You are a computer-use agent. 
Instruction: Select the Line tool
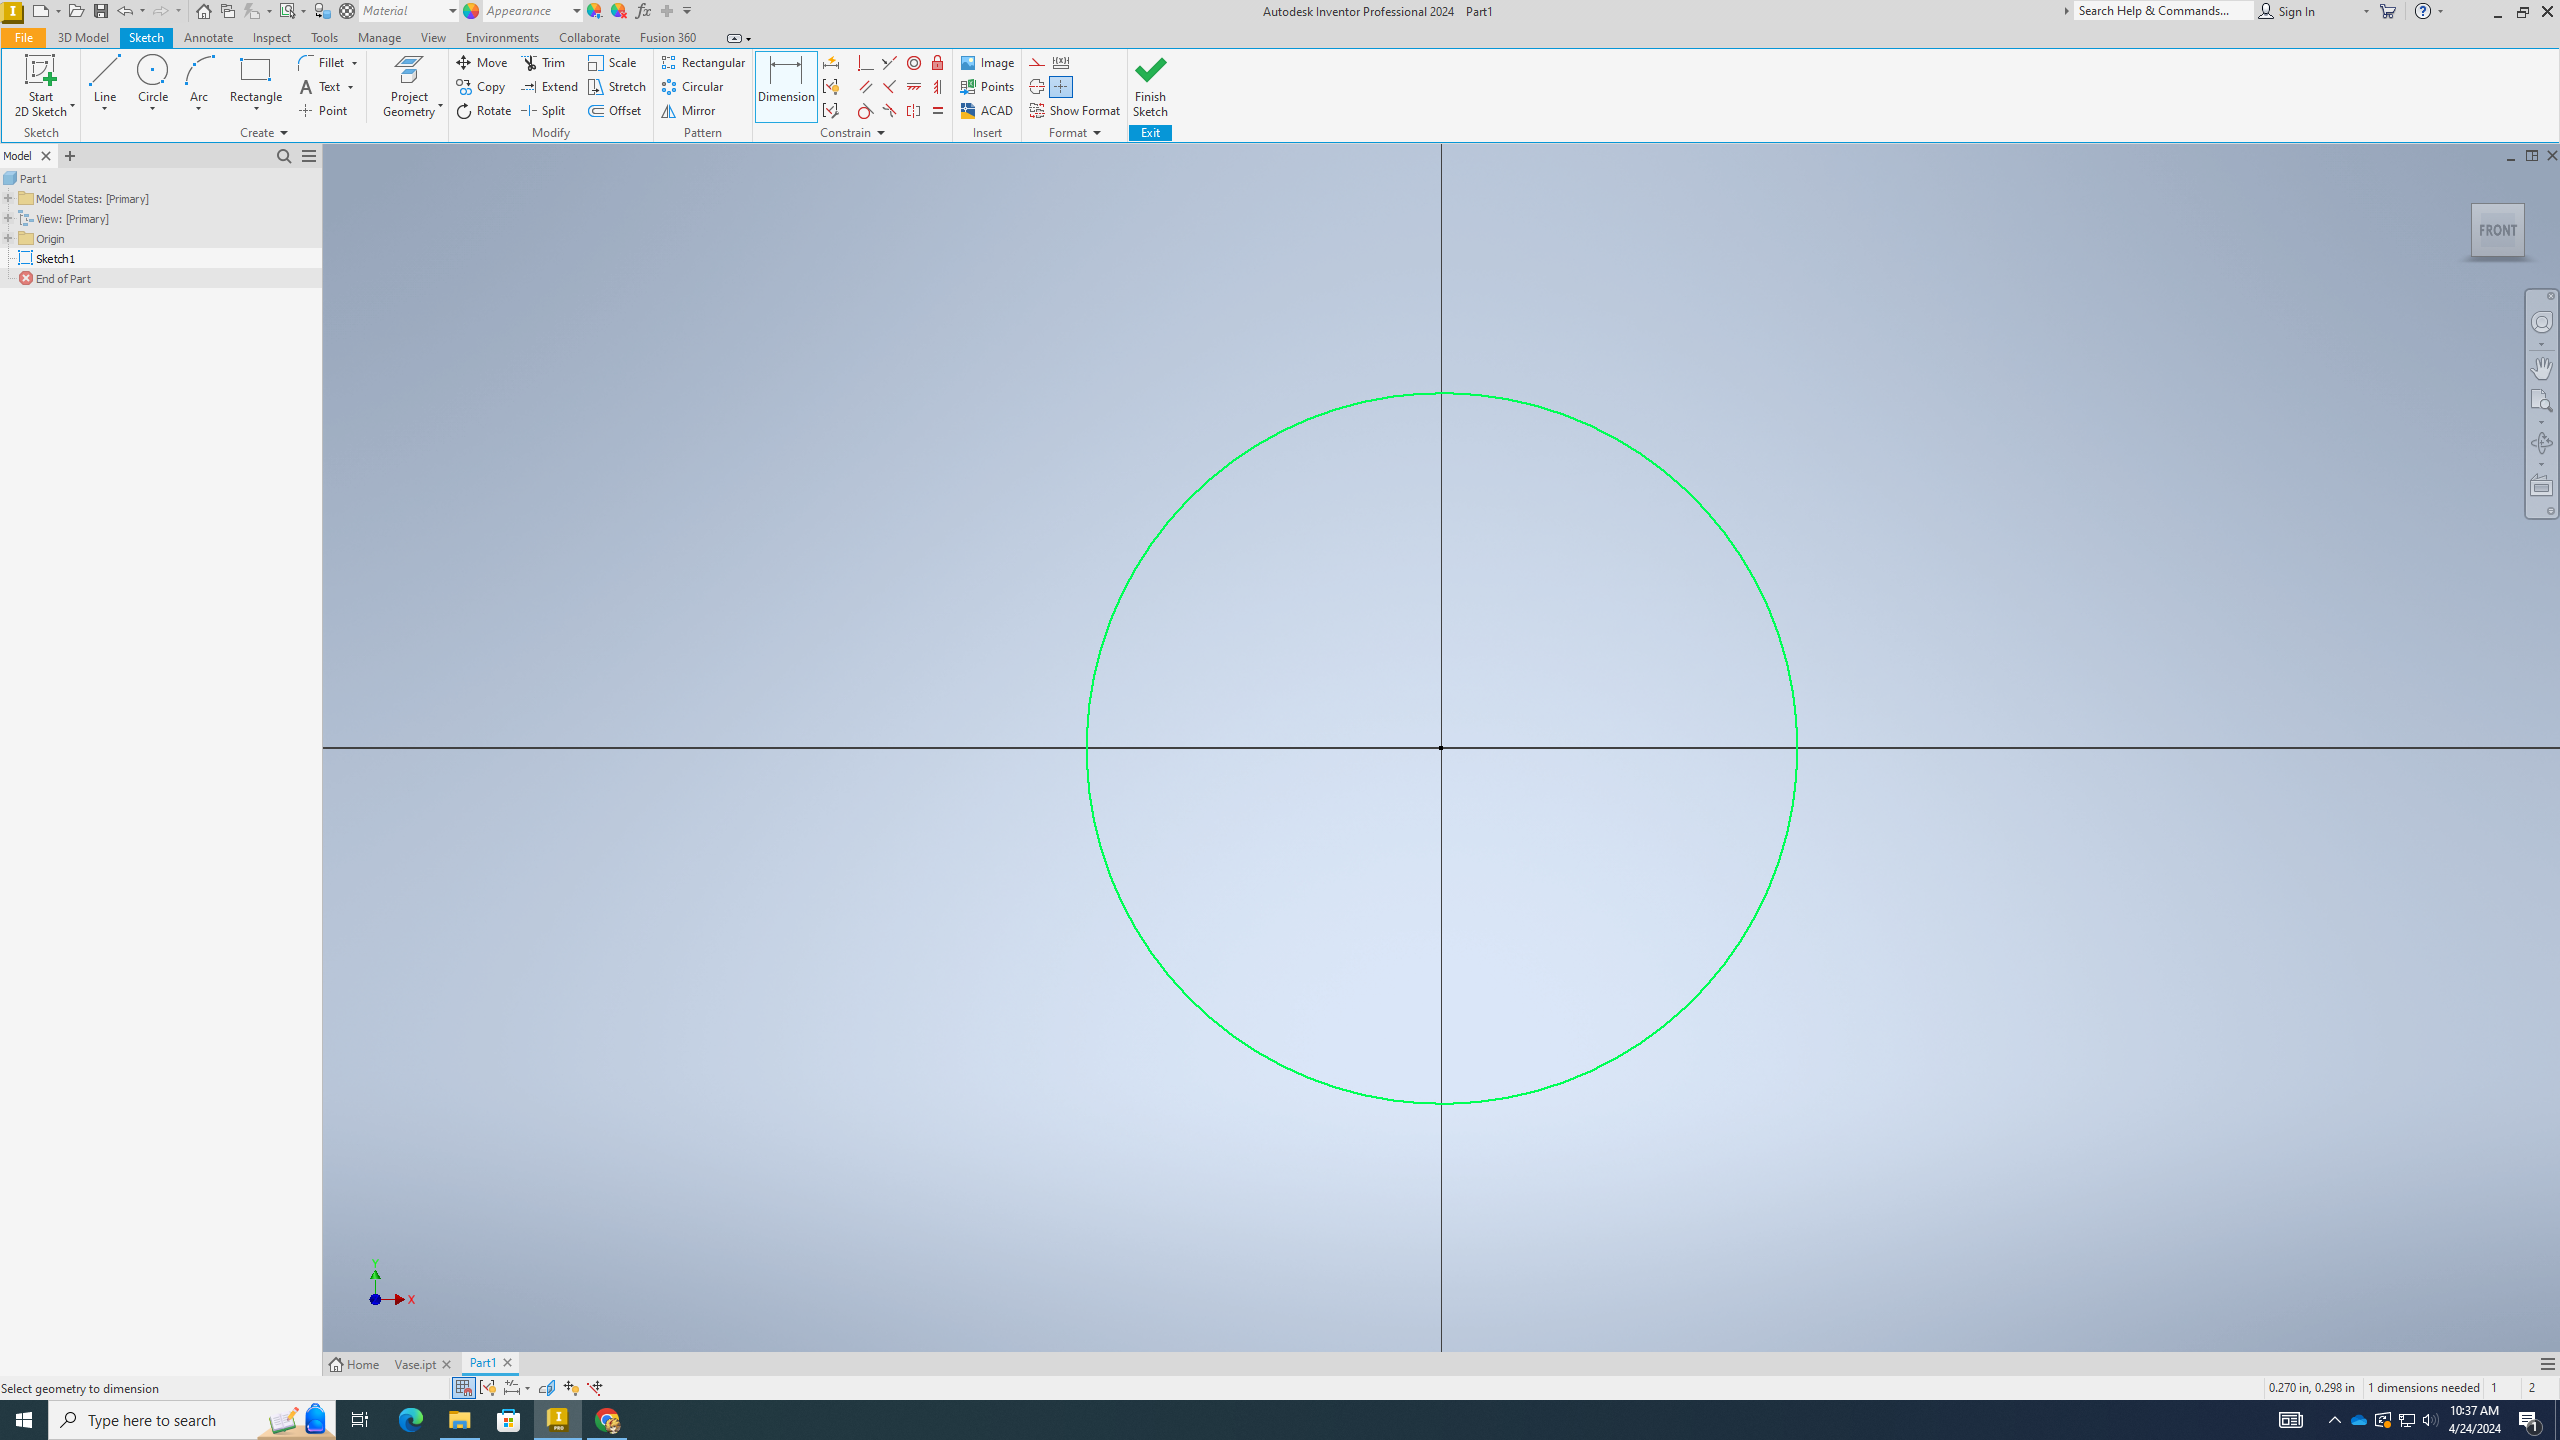[104, 80]
